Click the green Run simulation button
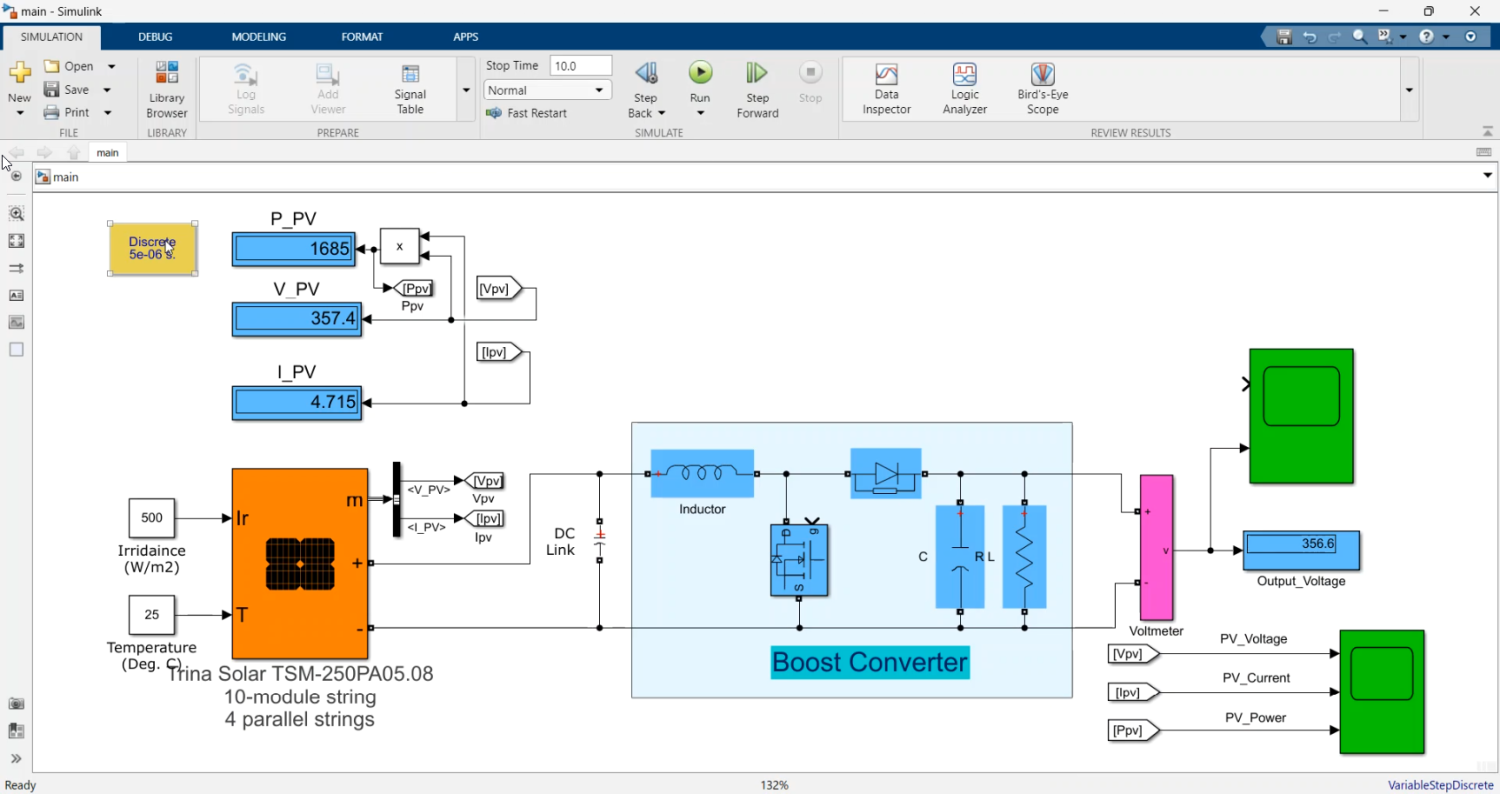 pos(700,73)
